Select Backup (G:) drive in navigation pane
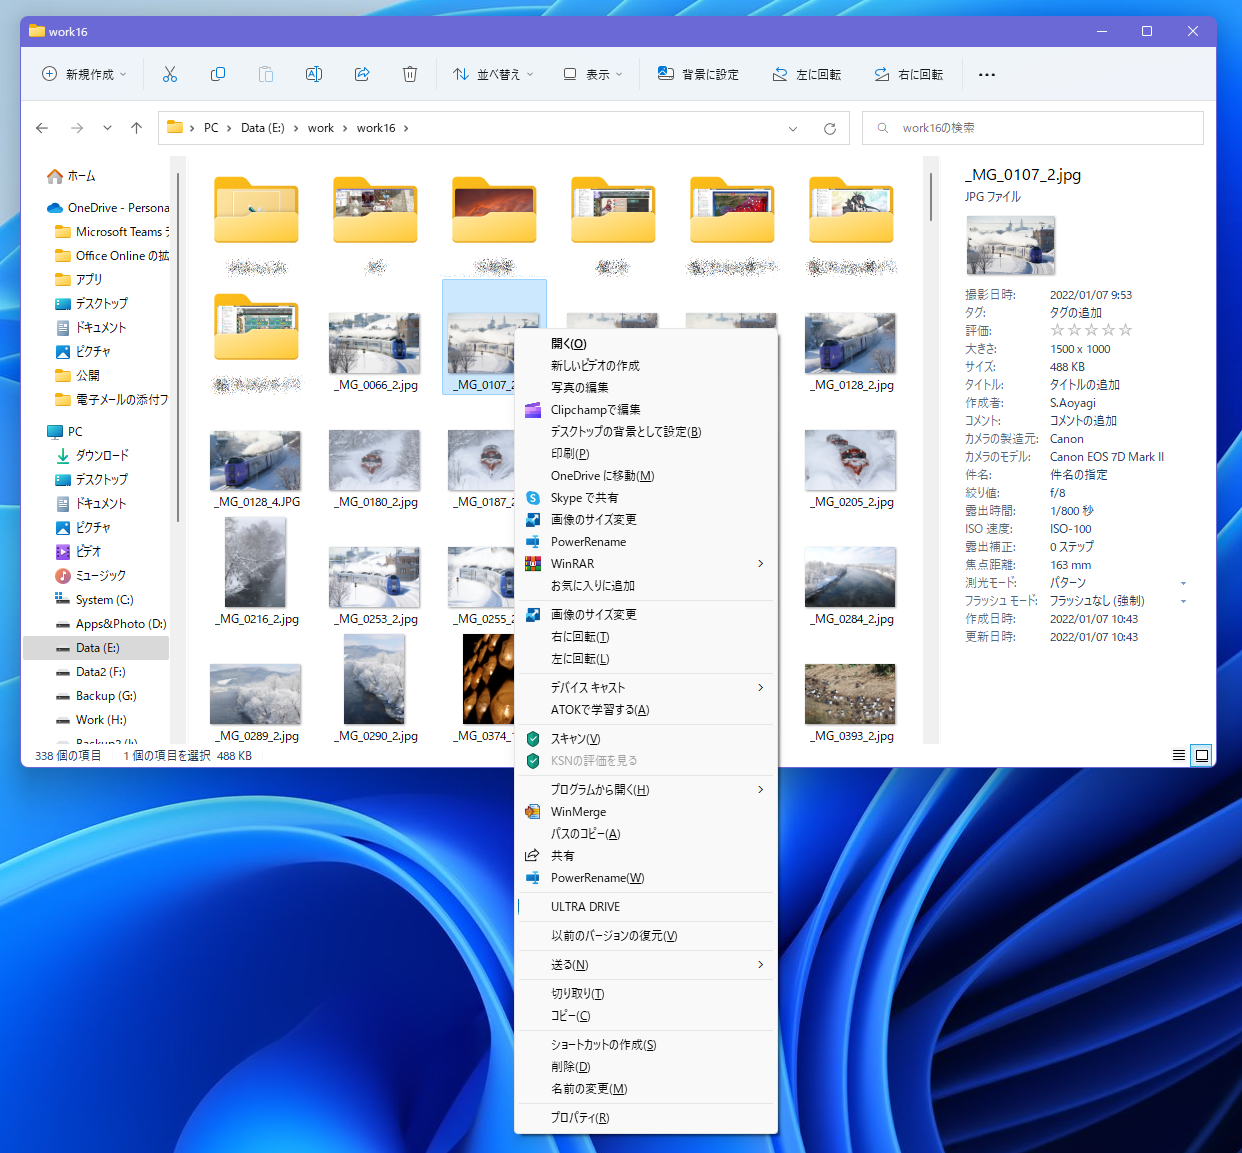 (96, 696)
